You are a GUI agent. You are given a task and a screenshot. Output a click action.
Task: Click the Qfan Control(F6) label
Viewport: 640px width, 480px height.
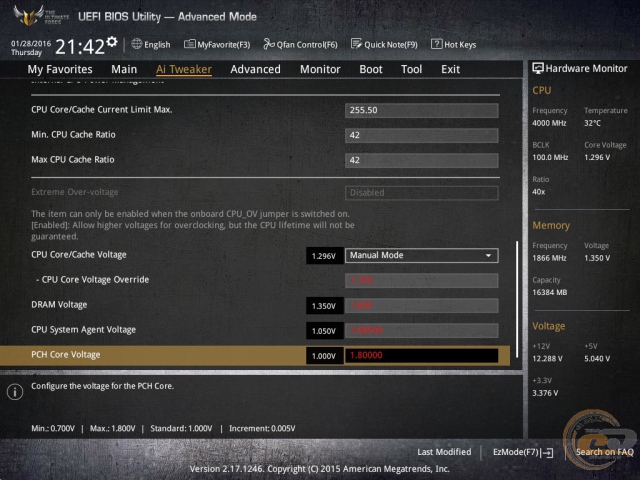pyautogui.click(x=307, y=44)
